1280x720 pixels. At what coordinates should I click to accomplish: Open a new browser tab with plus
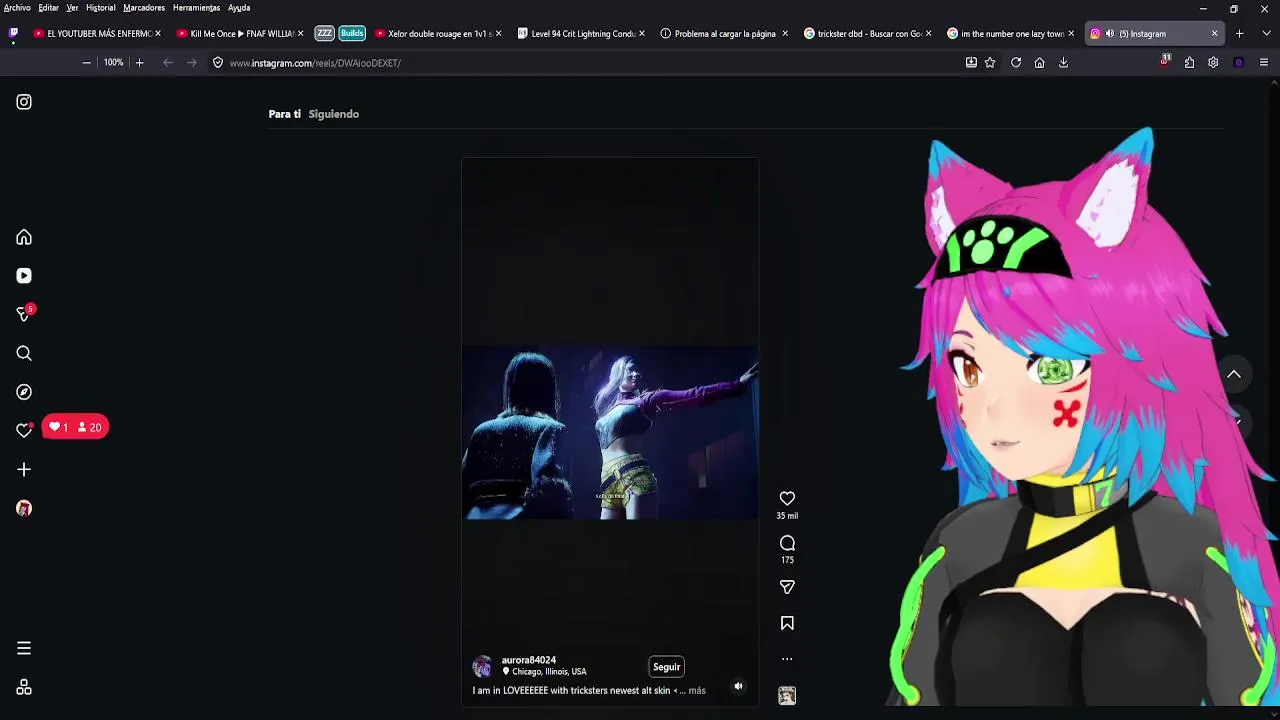pos(1239,33)
